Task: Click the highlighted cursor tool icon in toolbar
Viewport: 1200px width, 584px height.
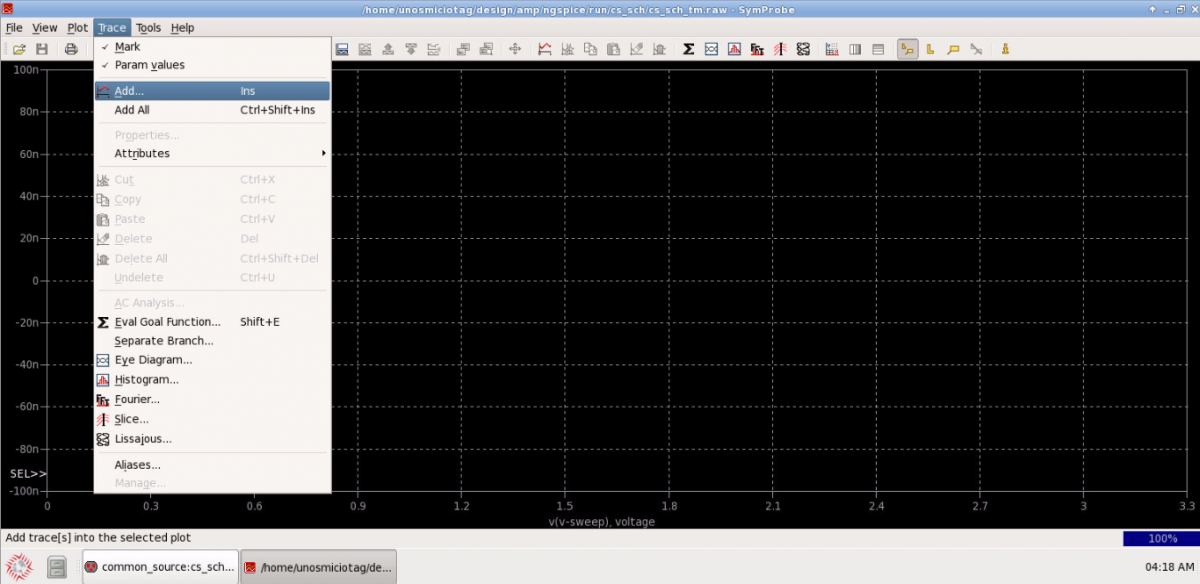Action: tap(908, 49)
